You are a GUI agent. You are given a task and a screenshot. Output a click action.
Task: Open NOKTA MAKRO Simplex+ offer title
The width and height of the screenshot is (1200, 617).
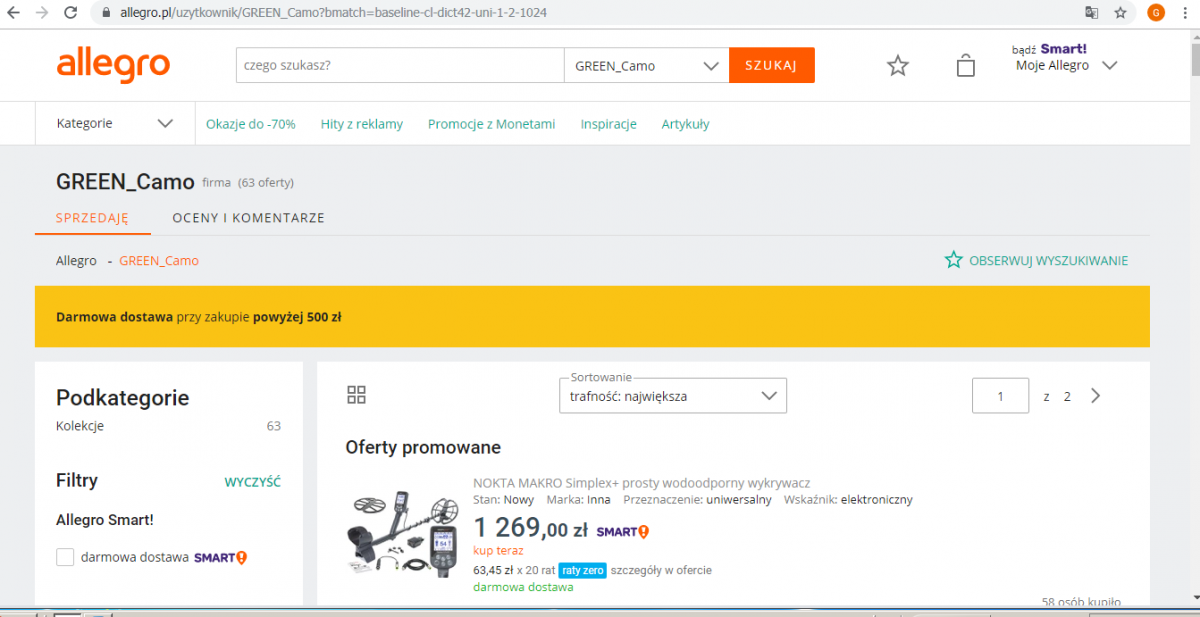click(x=641, y=482)
